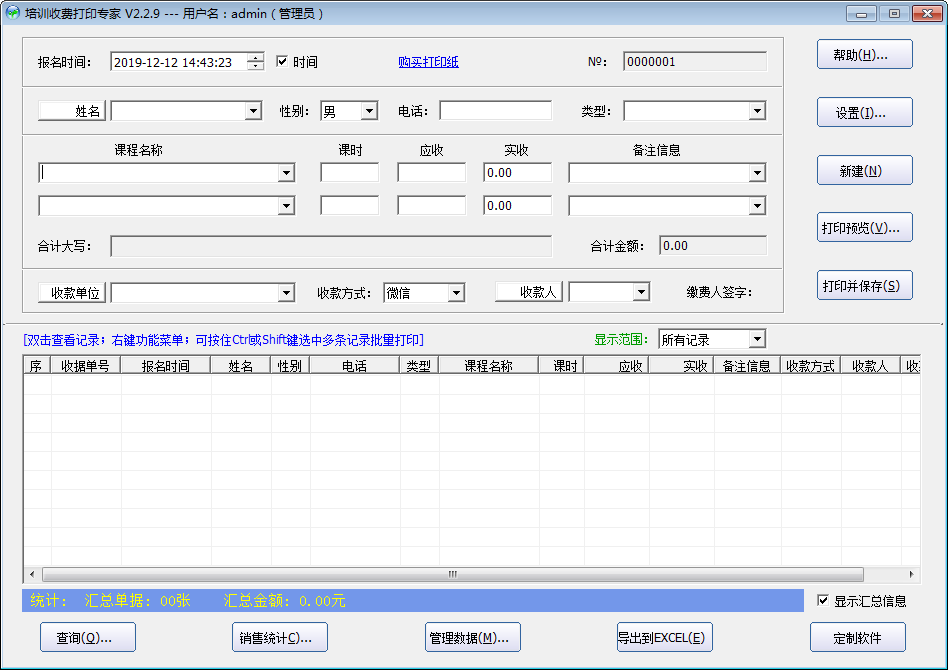
Task: Click first row 应收 input field
Action: coord(432,173)
